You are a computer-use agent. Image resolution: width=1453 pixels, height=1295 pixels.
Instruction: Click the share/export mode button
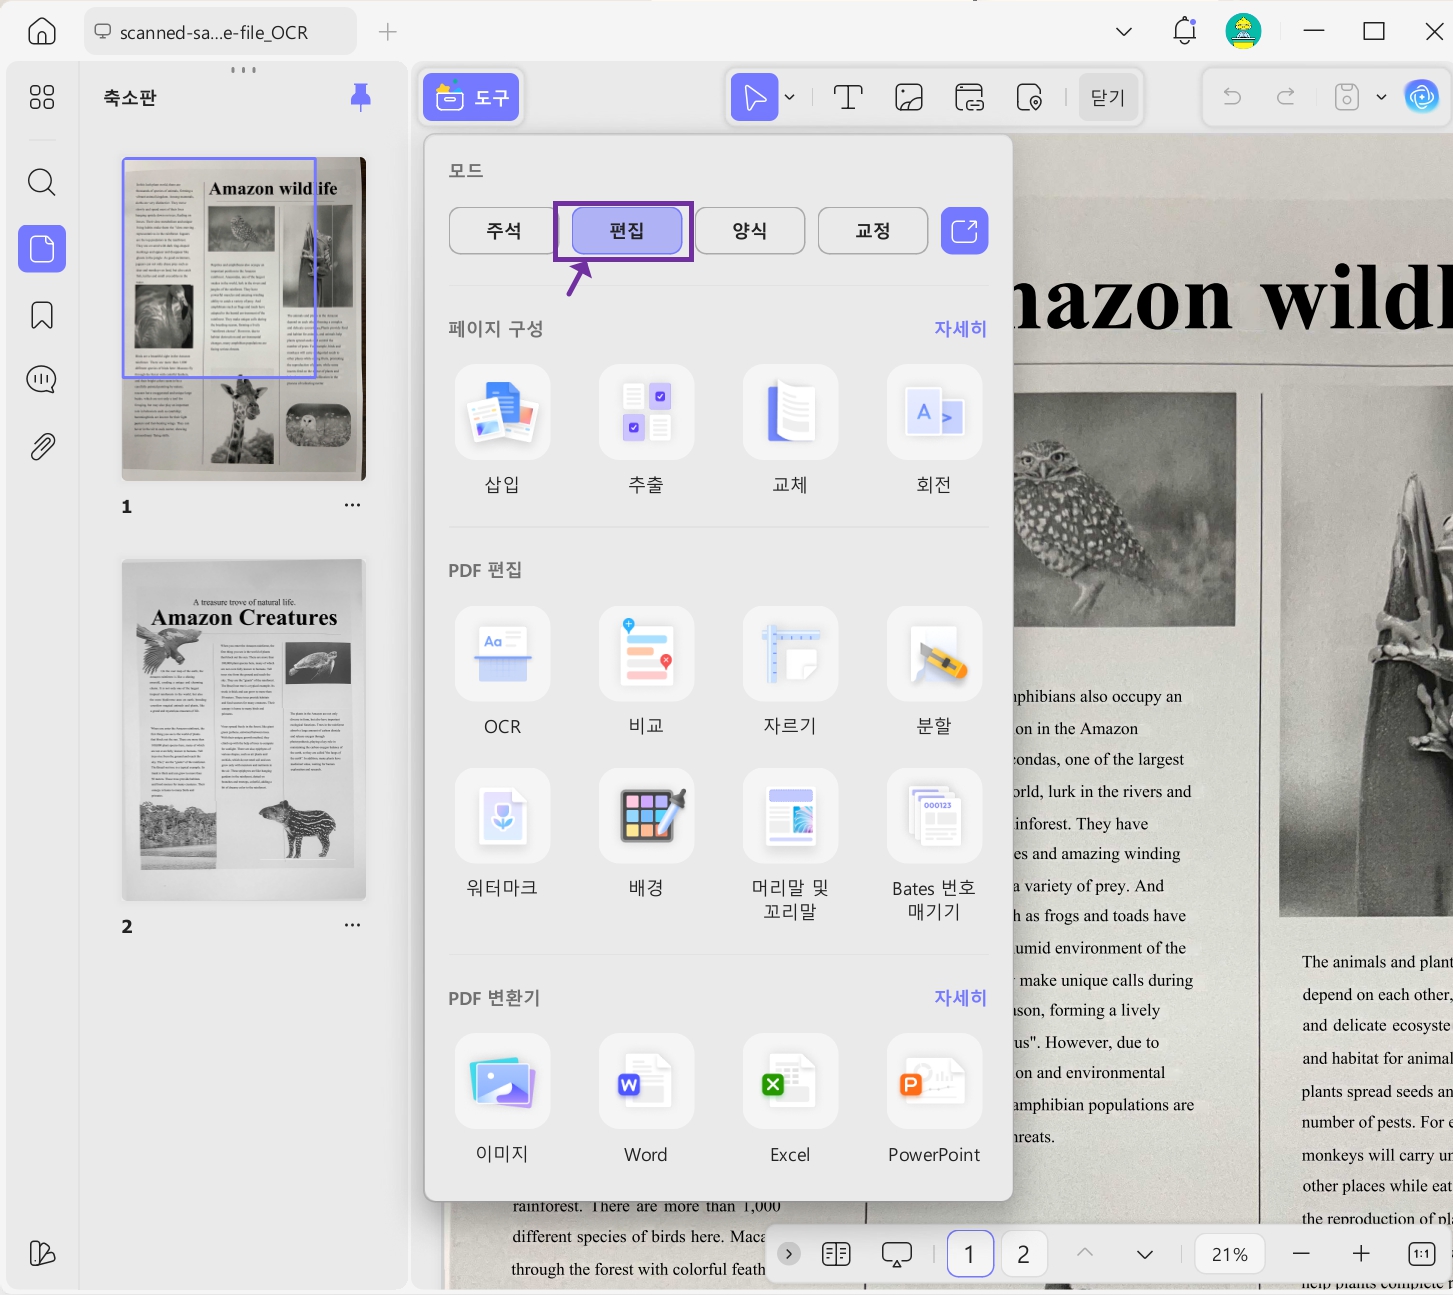tap(965, 231)
